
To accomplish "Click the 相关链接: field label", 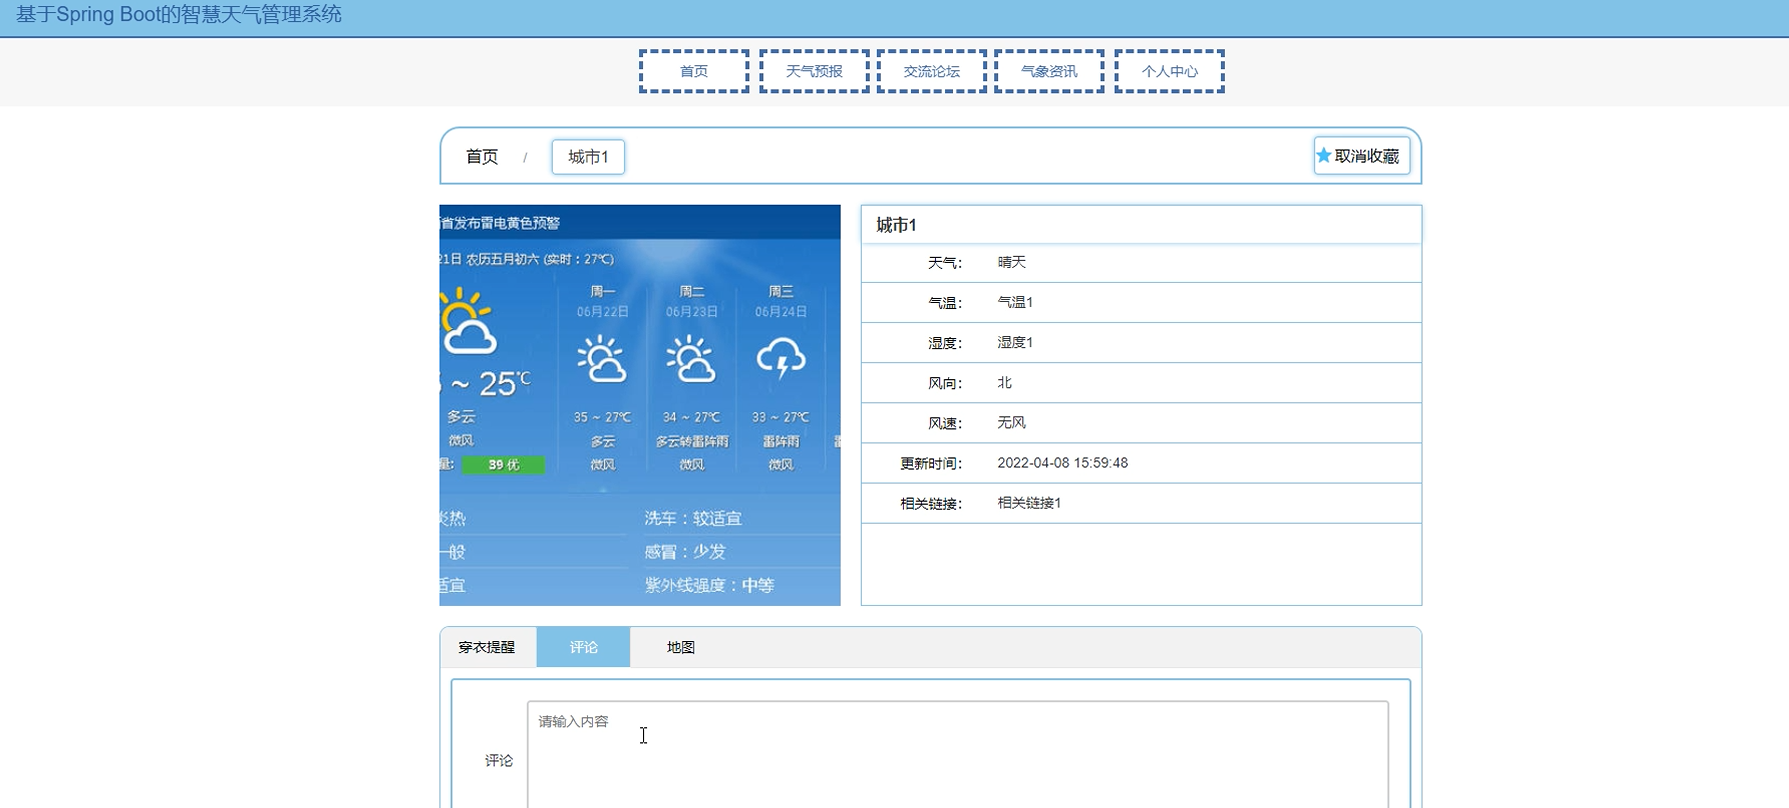I will (x=931, y=504).
